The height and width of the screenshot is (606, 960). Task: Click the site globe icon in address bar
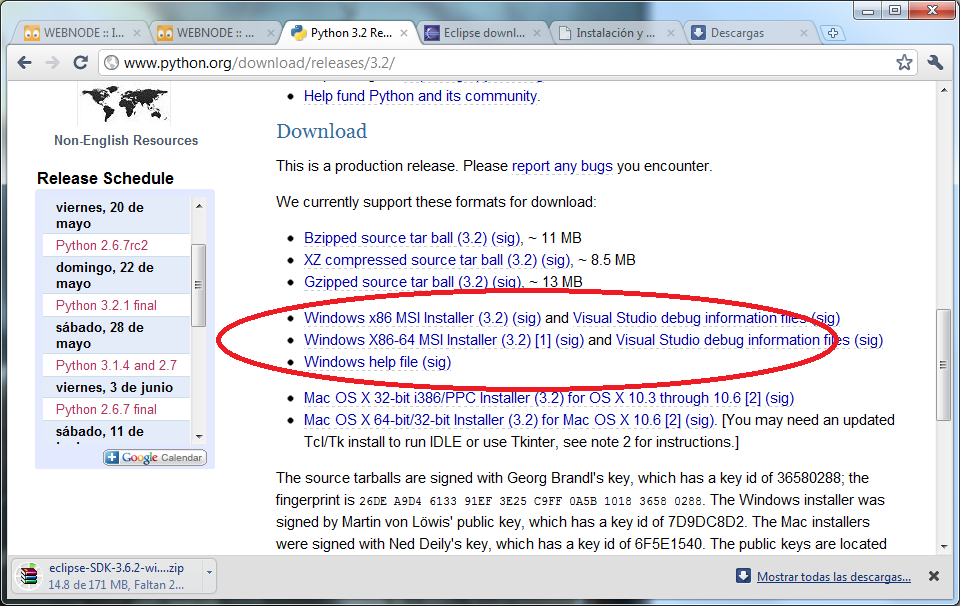pyautogui.click(x=111, y=62)
